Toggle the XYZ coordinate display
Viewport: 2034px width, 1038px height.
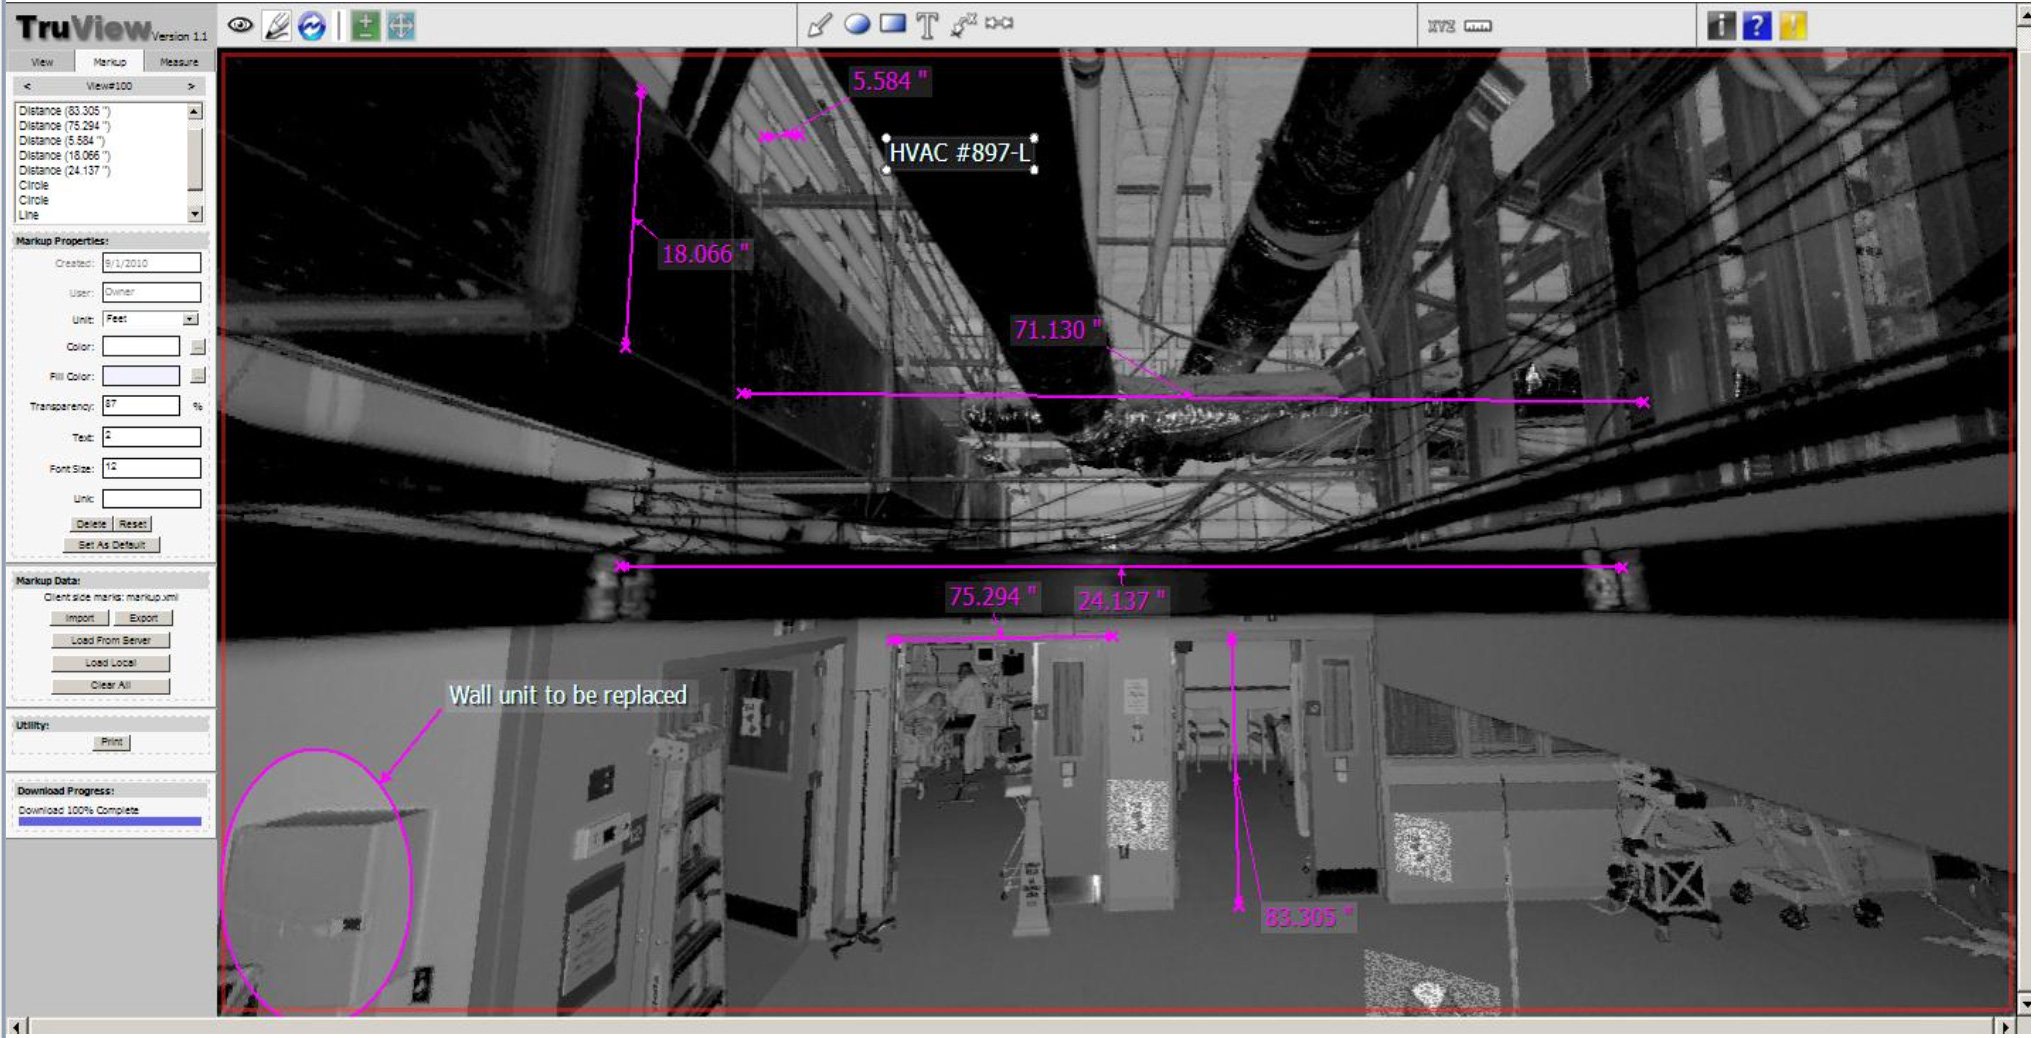tap(1442, 27)
